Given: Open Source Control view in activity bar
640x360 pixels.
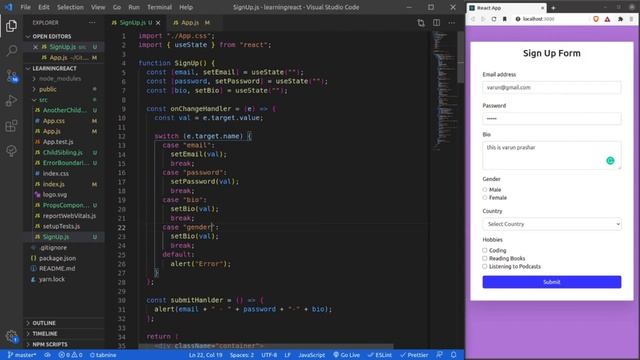Looking at the screenshot, I should point(11,76).
